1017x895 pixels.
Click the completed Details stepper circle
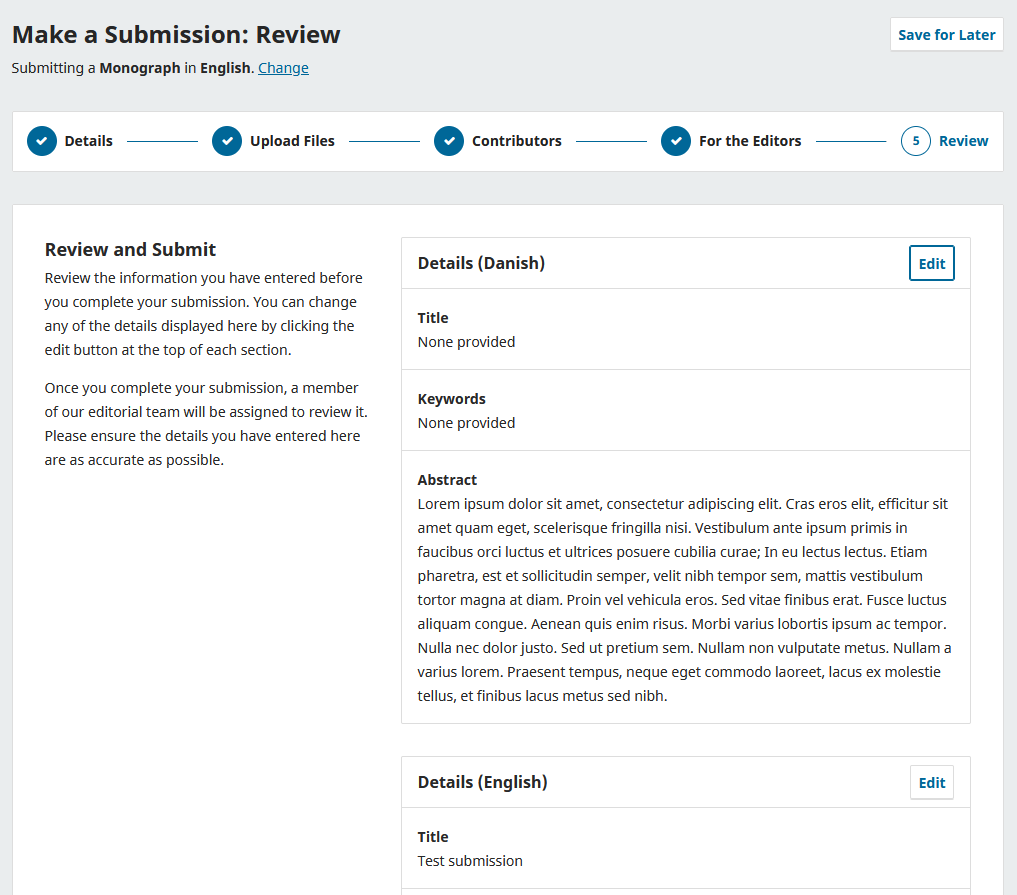41,141
